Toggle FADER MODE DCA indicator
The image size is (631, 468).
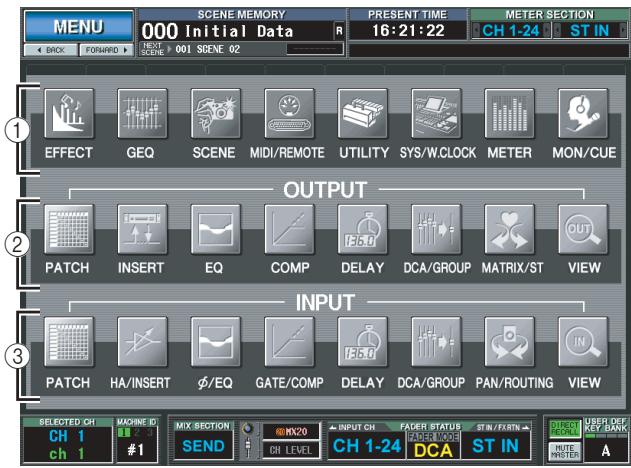433,445
